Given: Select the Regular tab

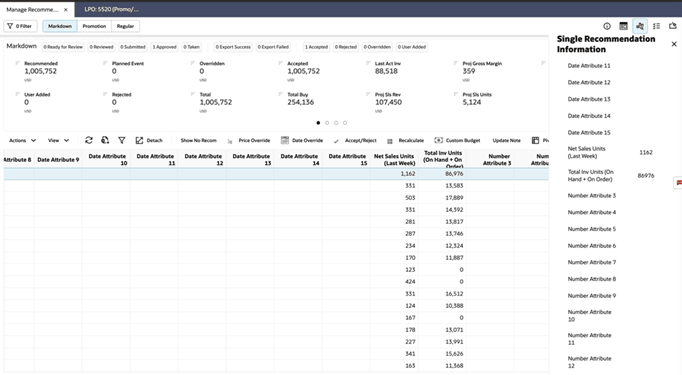Looking at the screenshot, I should pyautogui.click(x=125, y=26).
